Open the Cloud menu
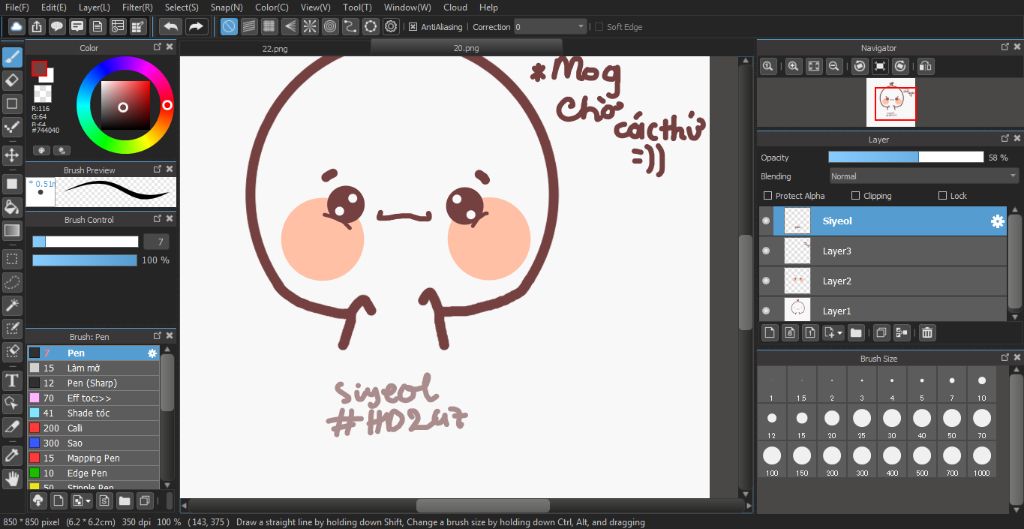Screen dimensions: 1024x529 (x=455, y=7)
